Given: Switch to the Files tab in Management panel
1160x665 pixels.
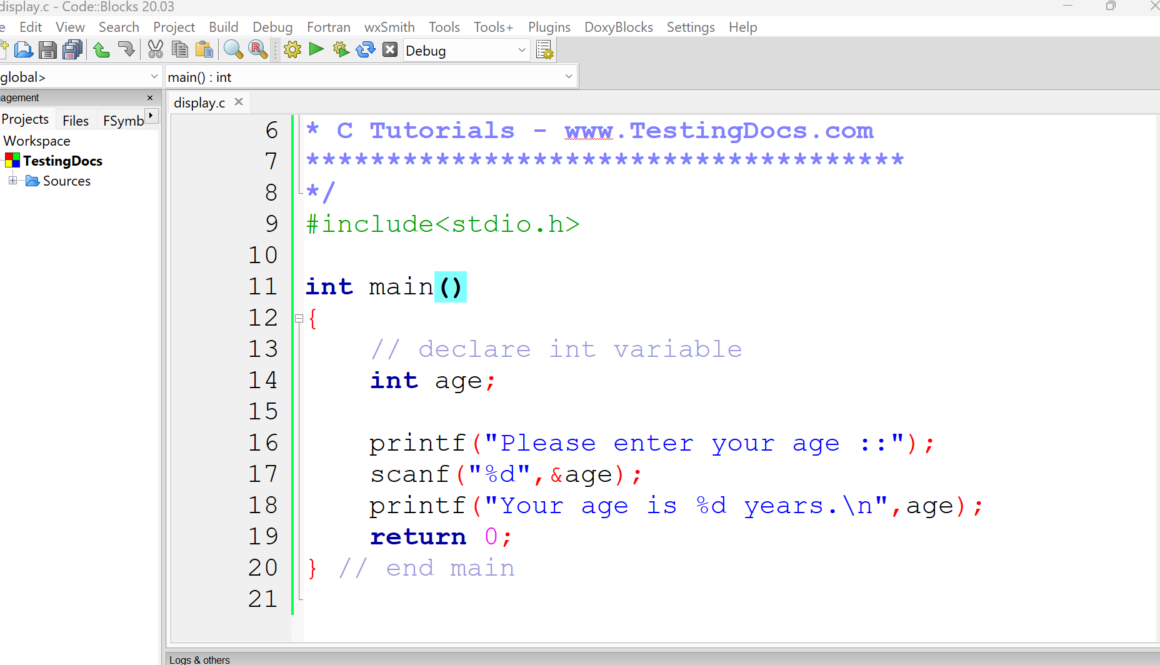Looking at the screenshot, I should (x=75, y=119).
